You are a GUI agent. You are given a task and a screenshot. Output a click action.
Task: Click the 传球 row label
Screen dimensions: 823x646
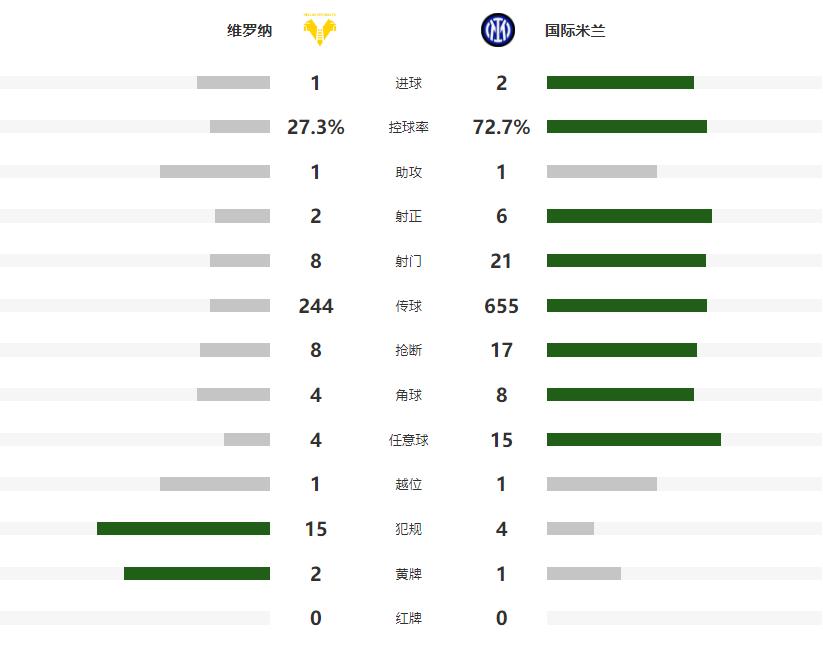408,306
